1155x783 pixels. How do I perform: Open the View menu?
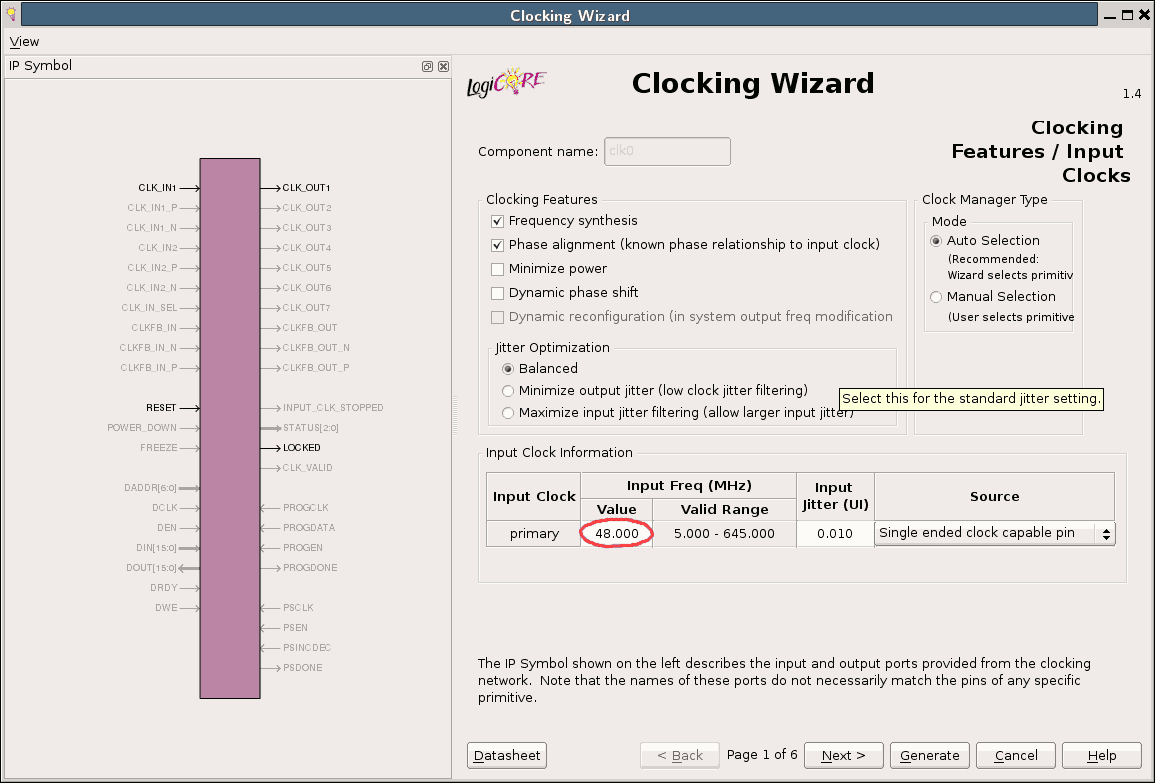pyautogui.click(x=24, y=41)
